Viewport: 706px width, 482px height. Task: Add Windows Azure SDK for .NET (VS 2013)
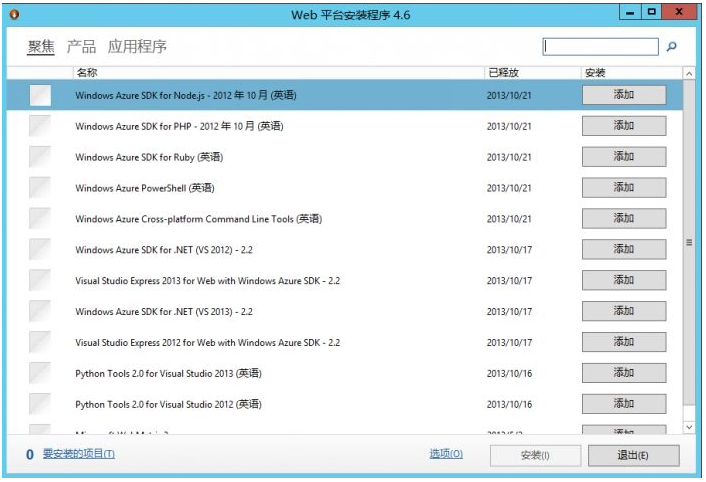[624, 311]
